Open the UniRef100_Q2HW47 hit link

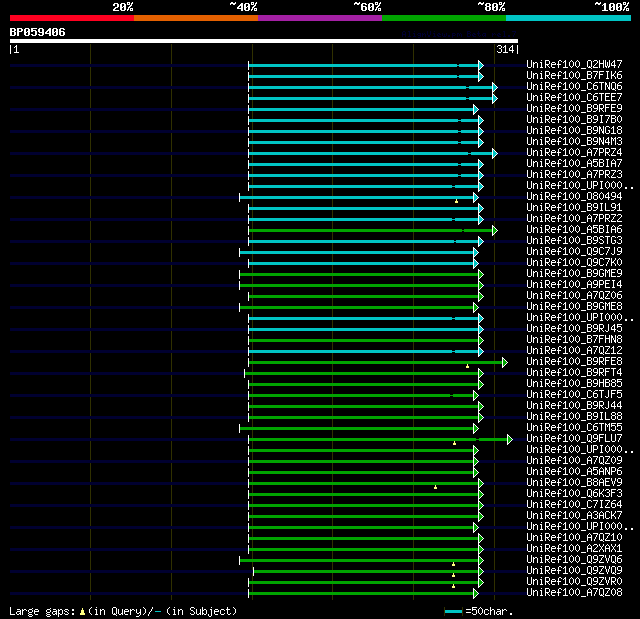click(574, 65)
